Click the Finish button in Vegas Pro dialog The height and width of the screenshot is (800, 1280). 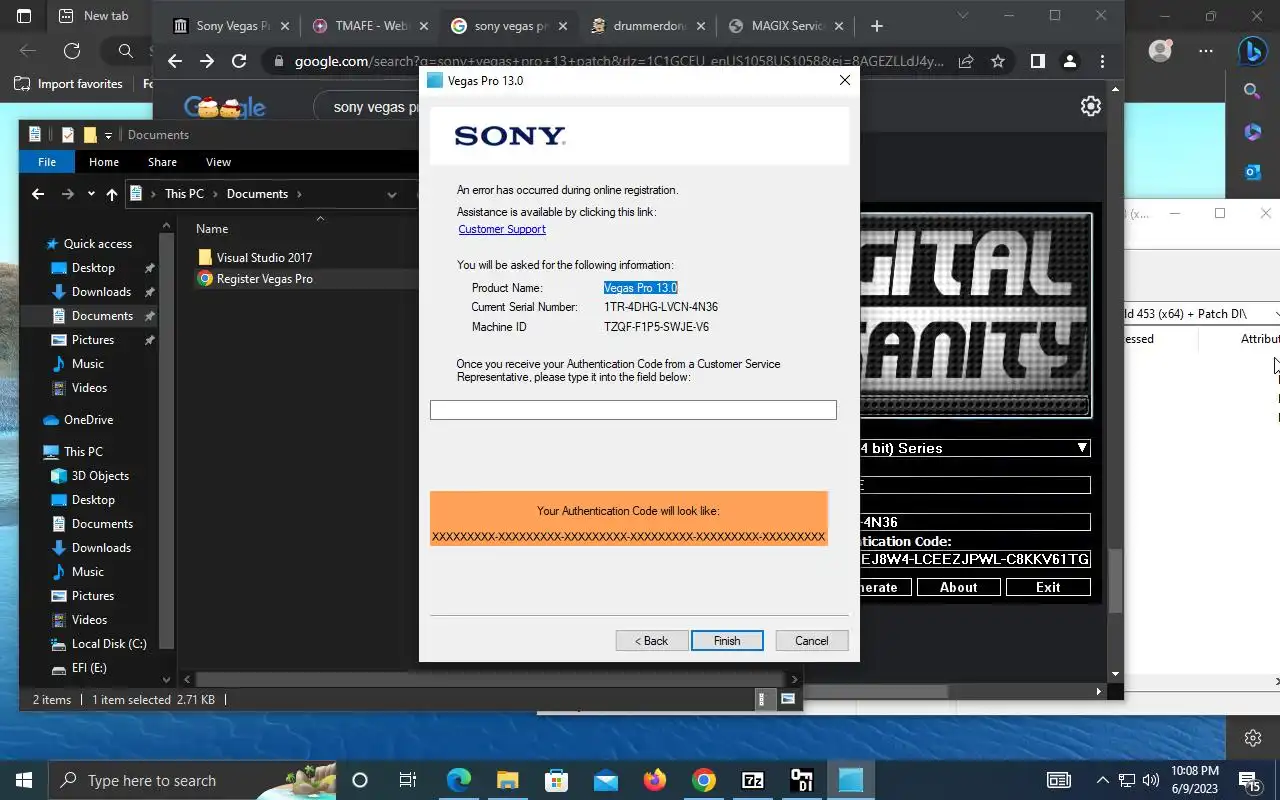pos(727,641)
